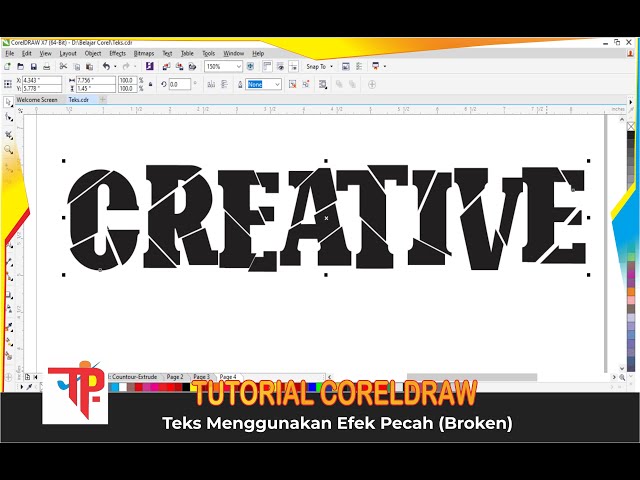Open the Snap To dropdown
Viewport: 640px width, 480px height.
tap(320, 66)
